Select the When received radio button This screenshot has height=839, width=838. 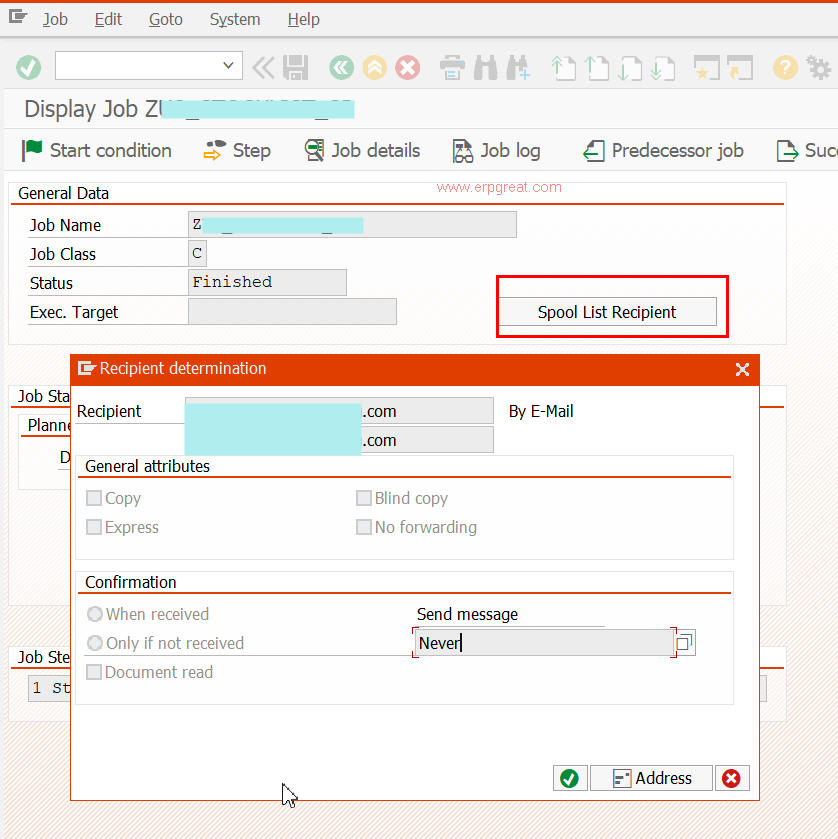click(x=95, y=614)
